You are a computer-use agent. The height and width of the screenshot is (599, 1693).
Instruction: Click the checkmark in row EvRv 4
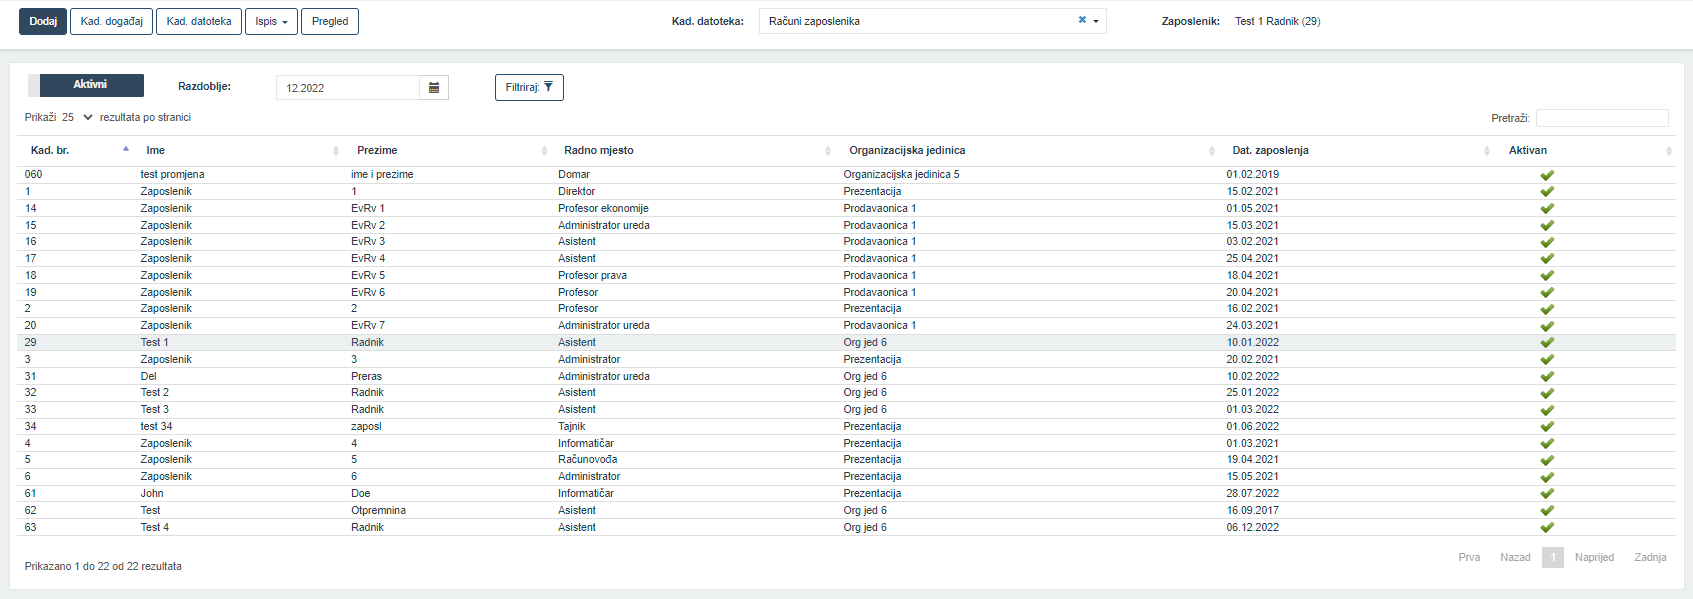point(1547,259)
